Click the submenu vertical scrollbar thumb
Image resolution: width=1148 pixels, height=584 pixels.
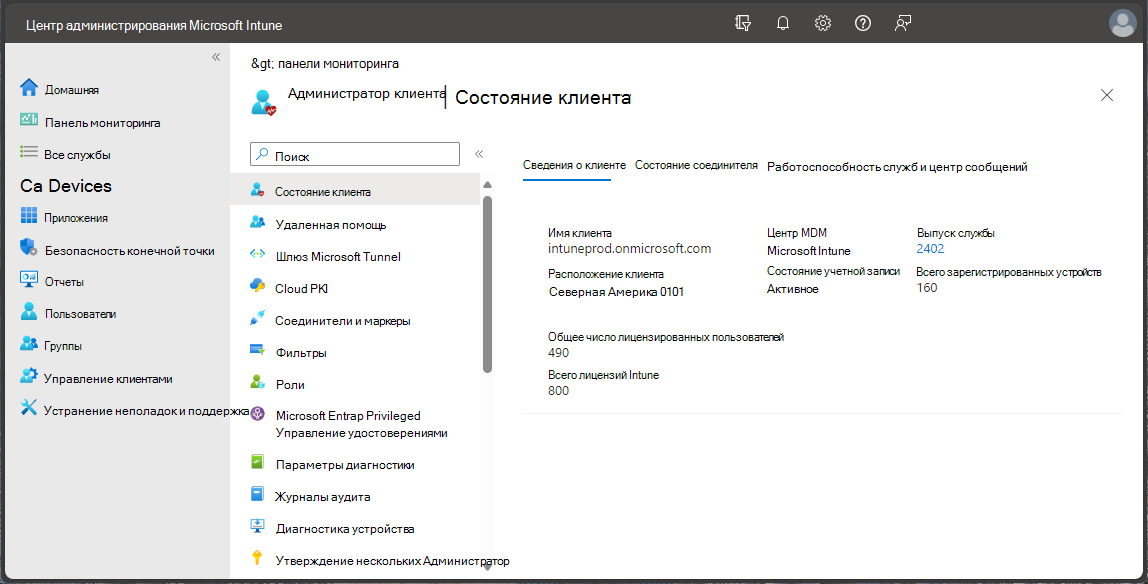tap(488, 284)
